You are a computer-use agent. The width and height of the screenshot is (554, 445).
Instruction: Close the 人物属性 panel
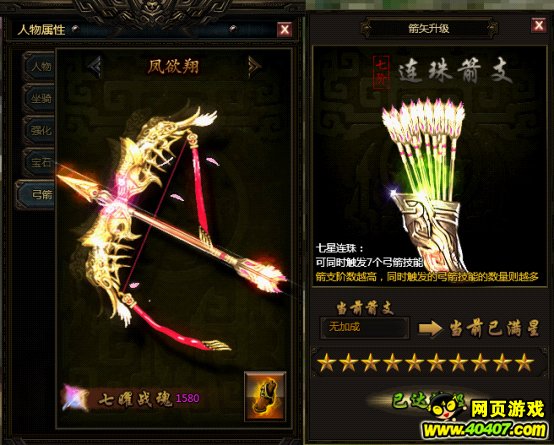285,29
